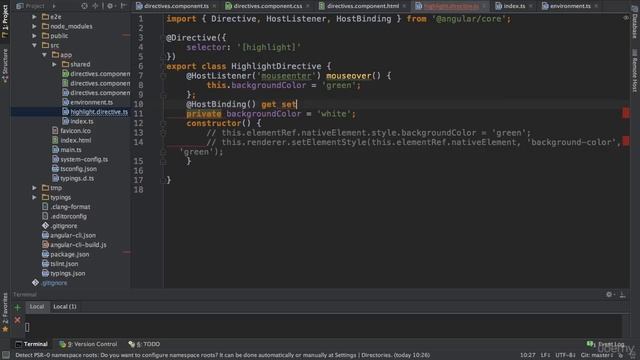Place cursor at end of line 10 code
Screen dimensions: 640x360
(297, 104)
